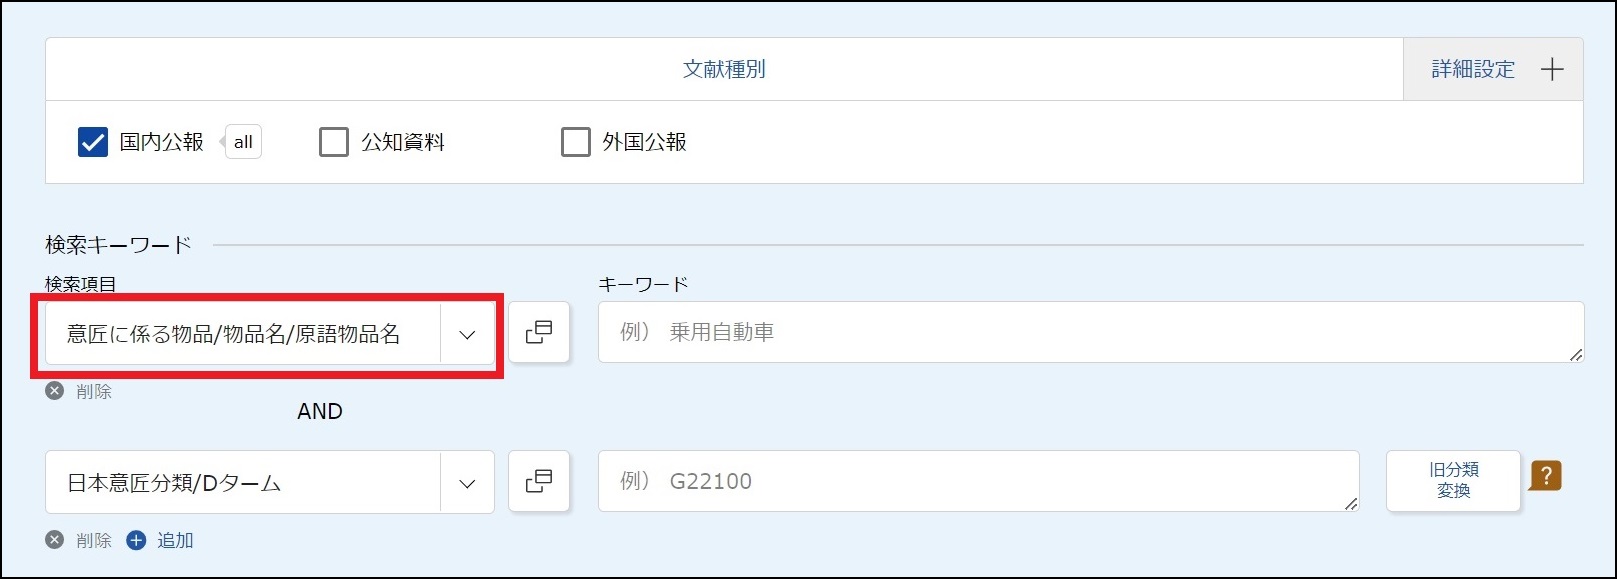This screenshot has height=579, width=1617.
Task: Remove the first search row via 削除
Action: click(55, 391)
